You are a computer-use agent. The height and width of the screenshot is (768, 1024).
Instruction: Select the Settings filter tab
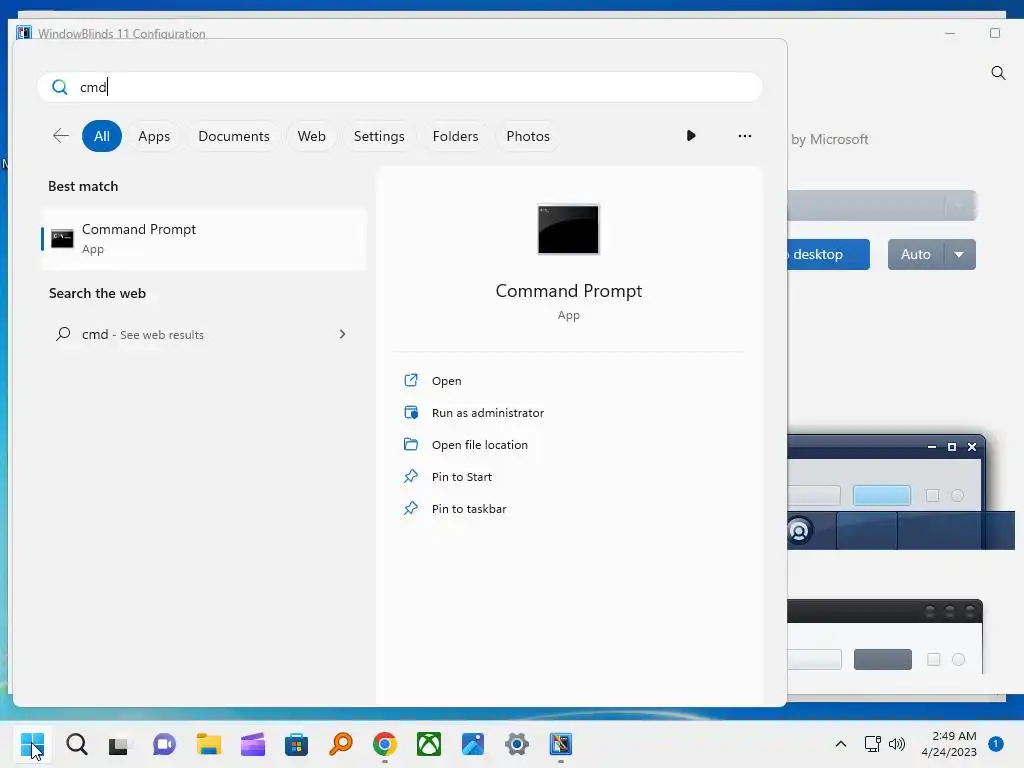click(x=379, y=136)
